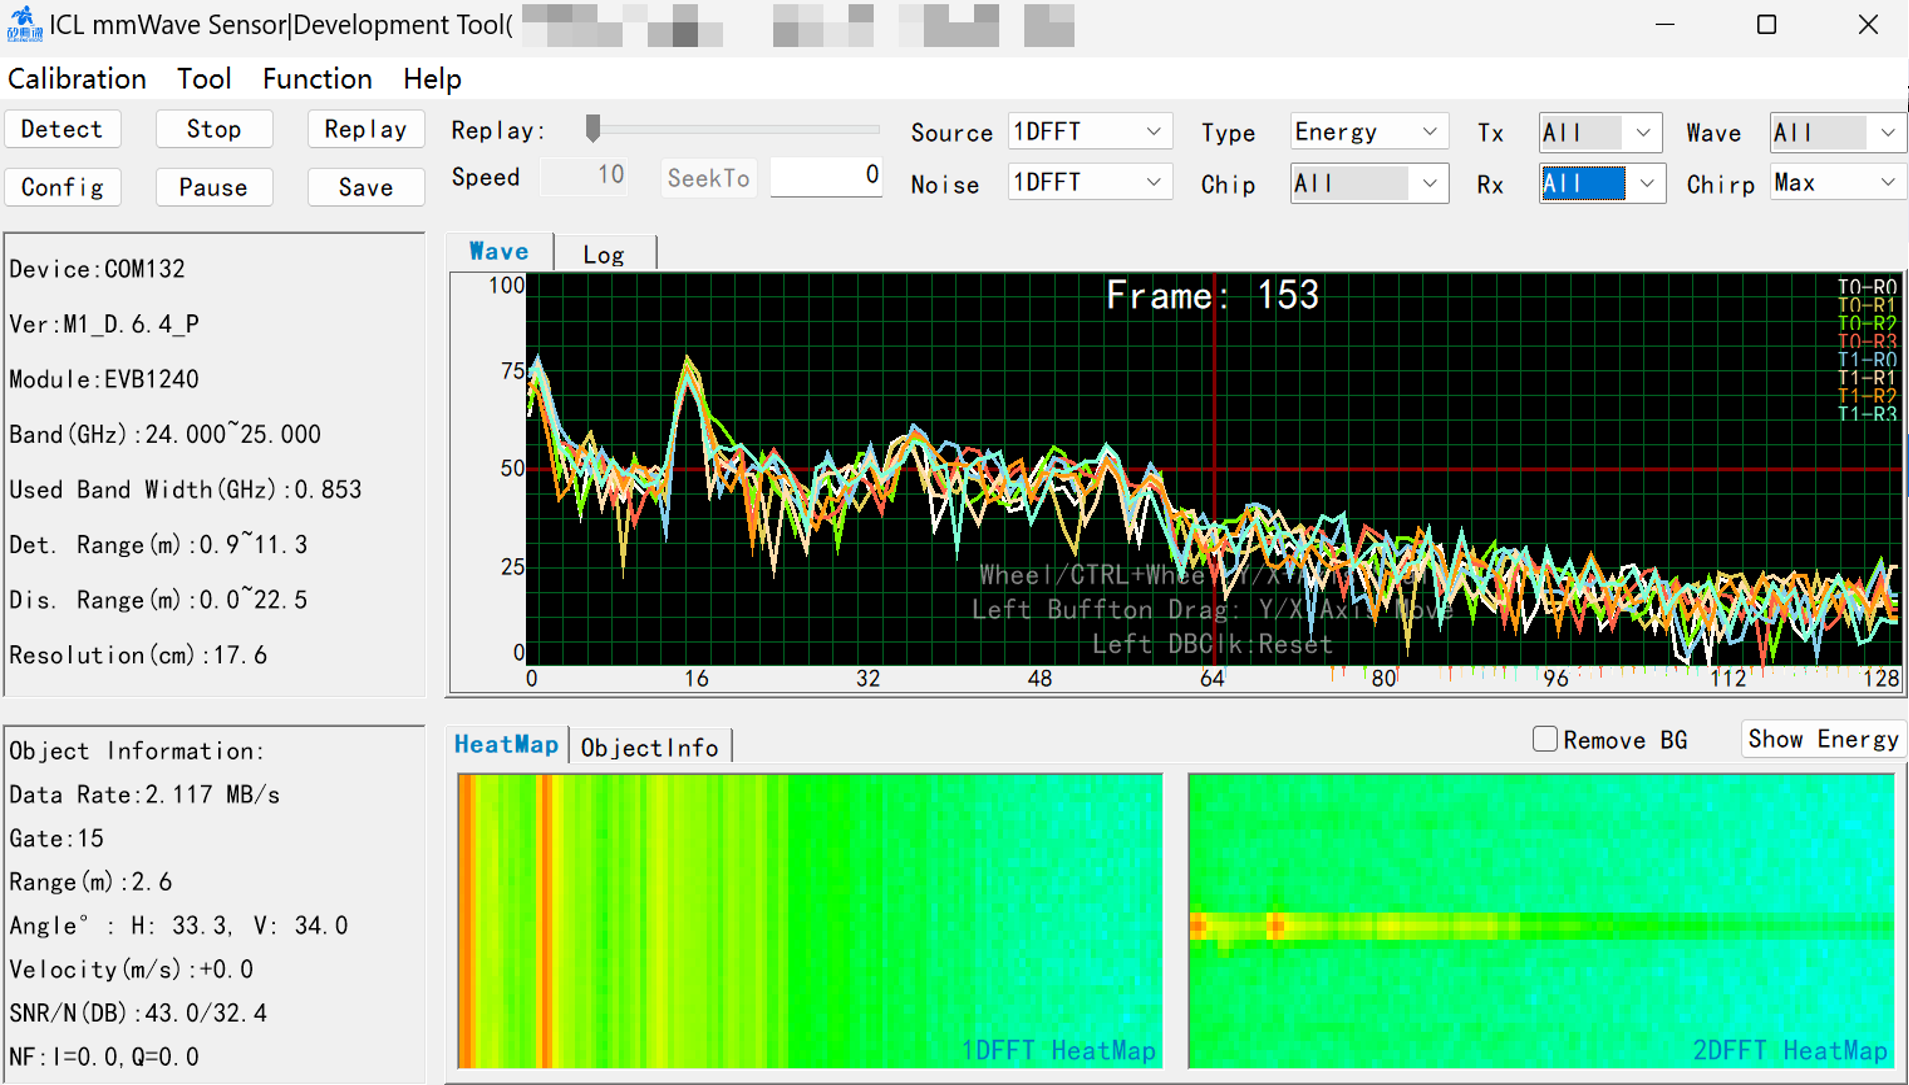Click the NF:I=0.0,Q=0.0 line

pyautogui.click(x=104, y=1057)
